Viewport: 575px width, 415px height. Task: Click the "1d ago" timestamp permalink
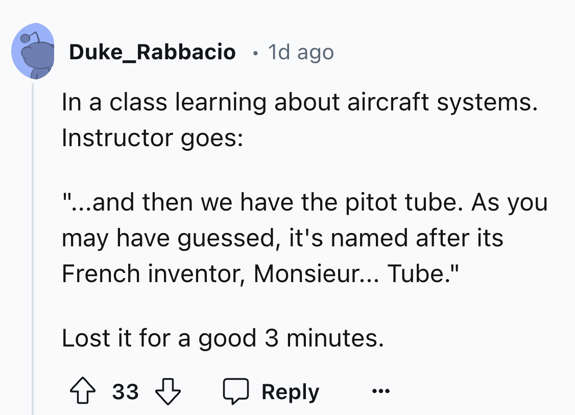(x=301, y=52)
